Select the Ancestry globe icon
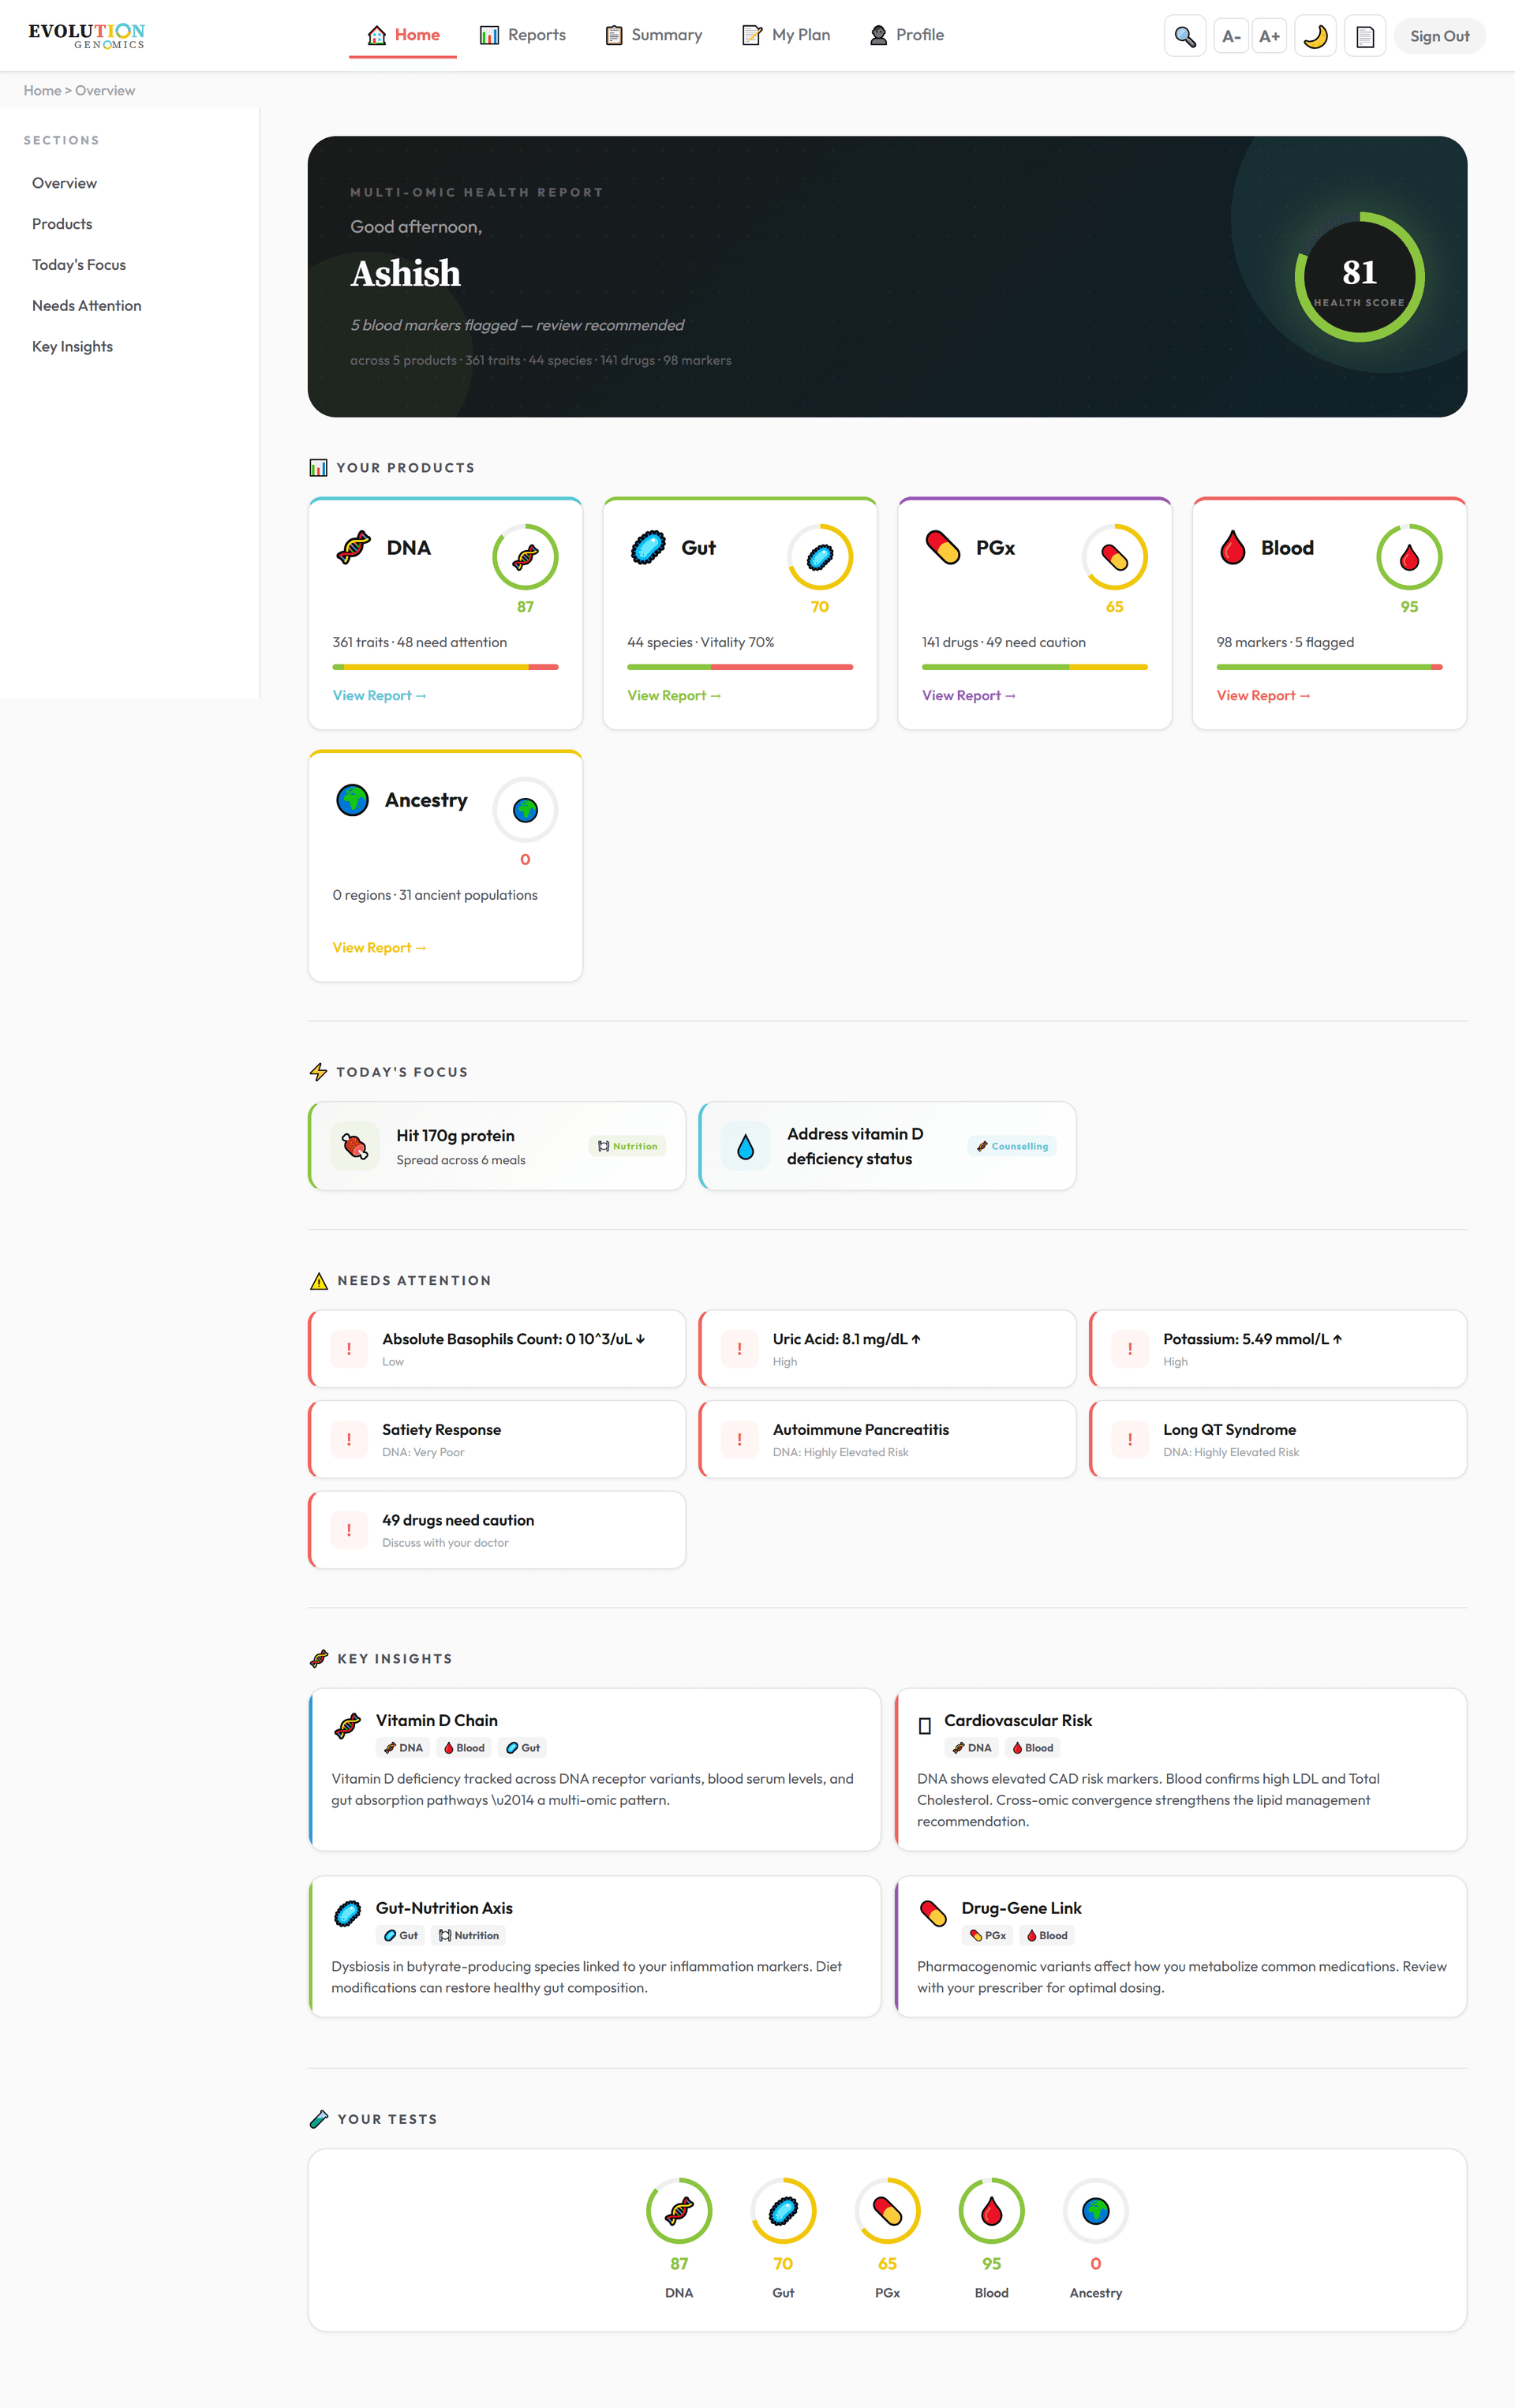 click(x=352, y=799)
